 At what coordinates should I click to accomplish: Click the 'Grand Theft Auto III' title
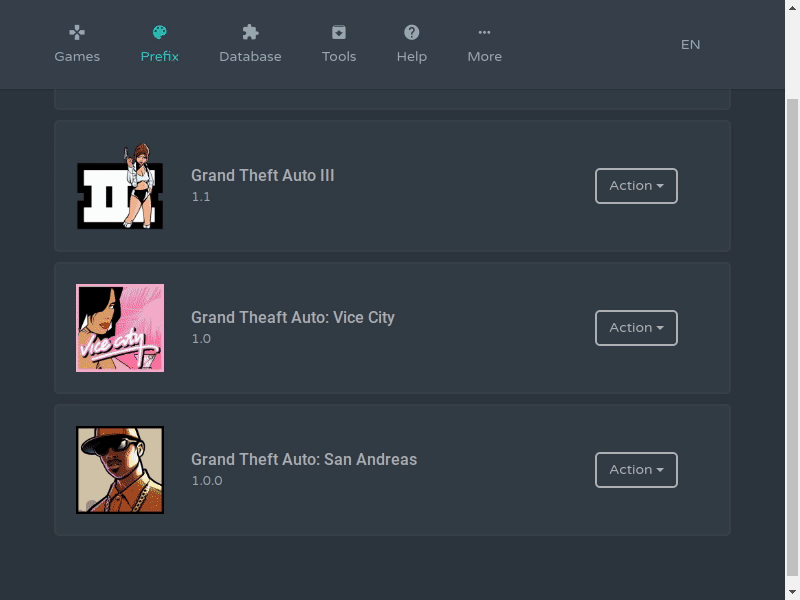263,176
